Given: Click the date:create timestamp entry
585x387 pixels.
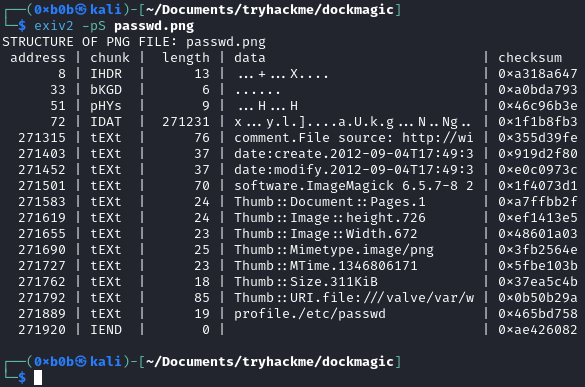Looking at the screenshot, I should point(354,153).
